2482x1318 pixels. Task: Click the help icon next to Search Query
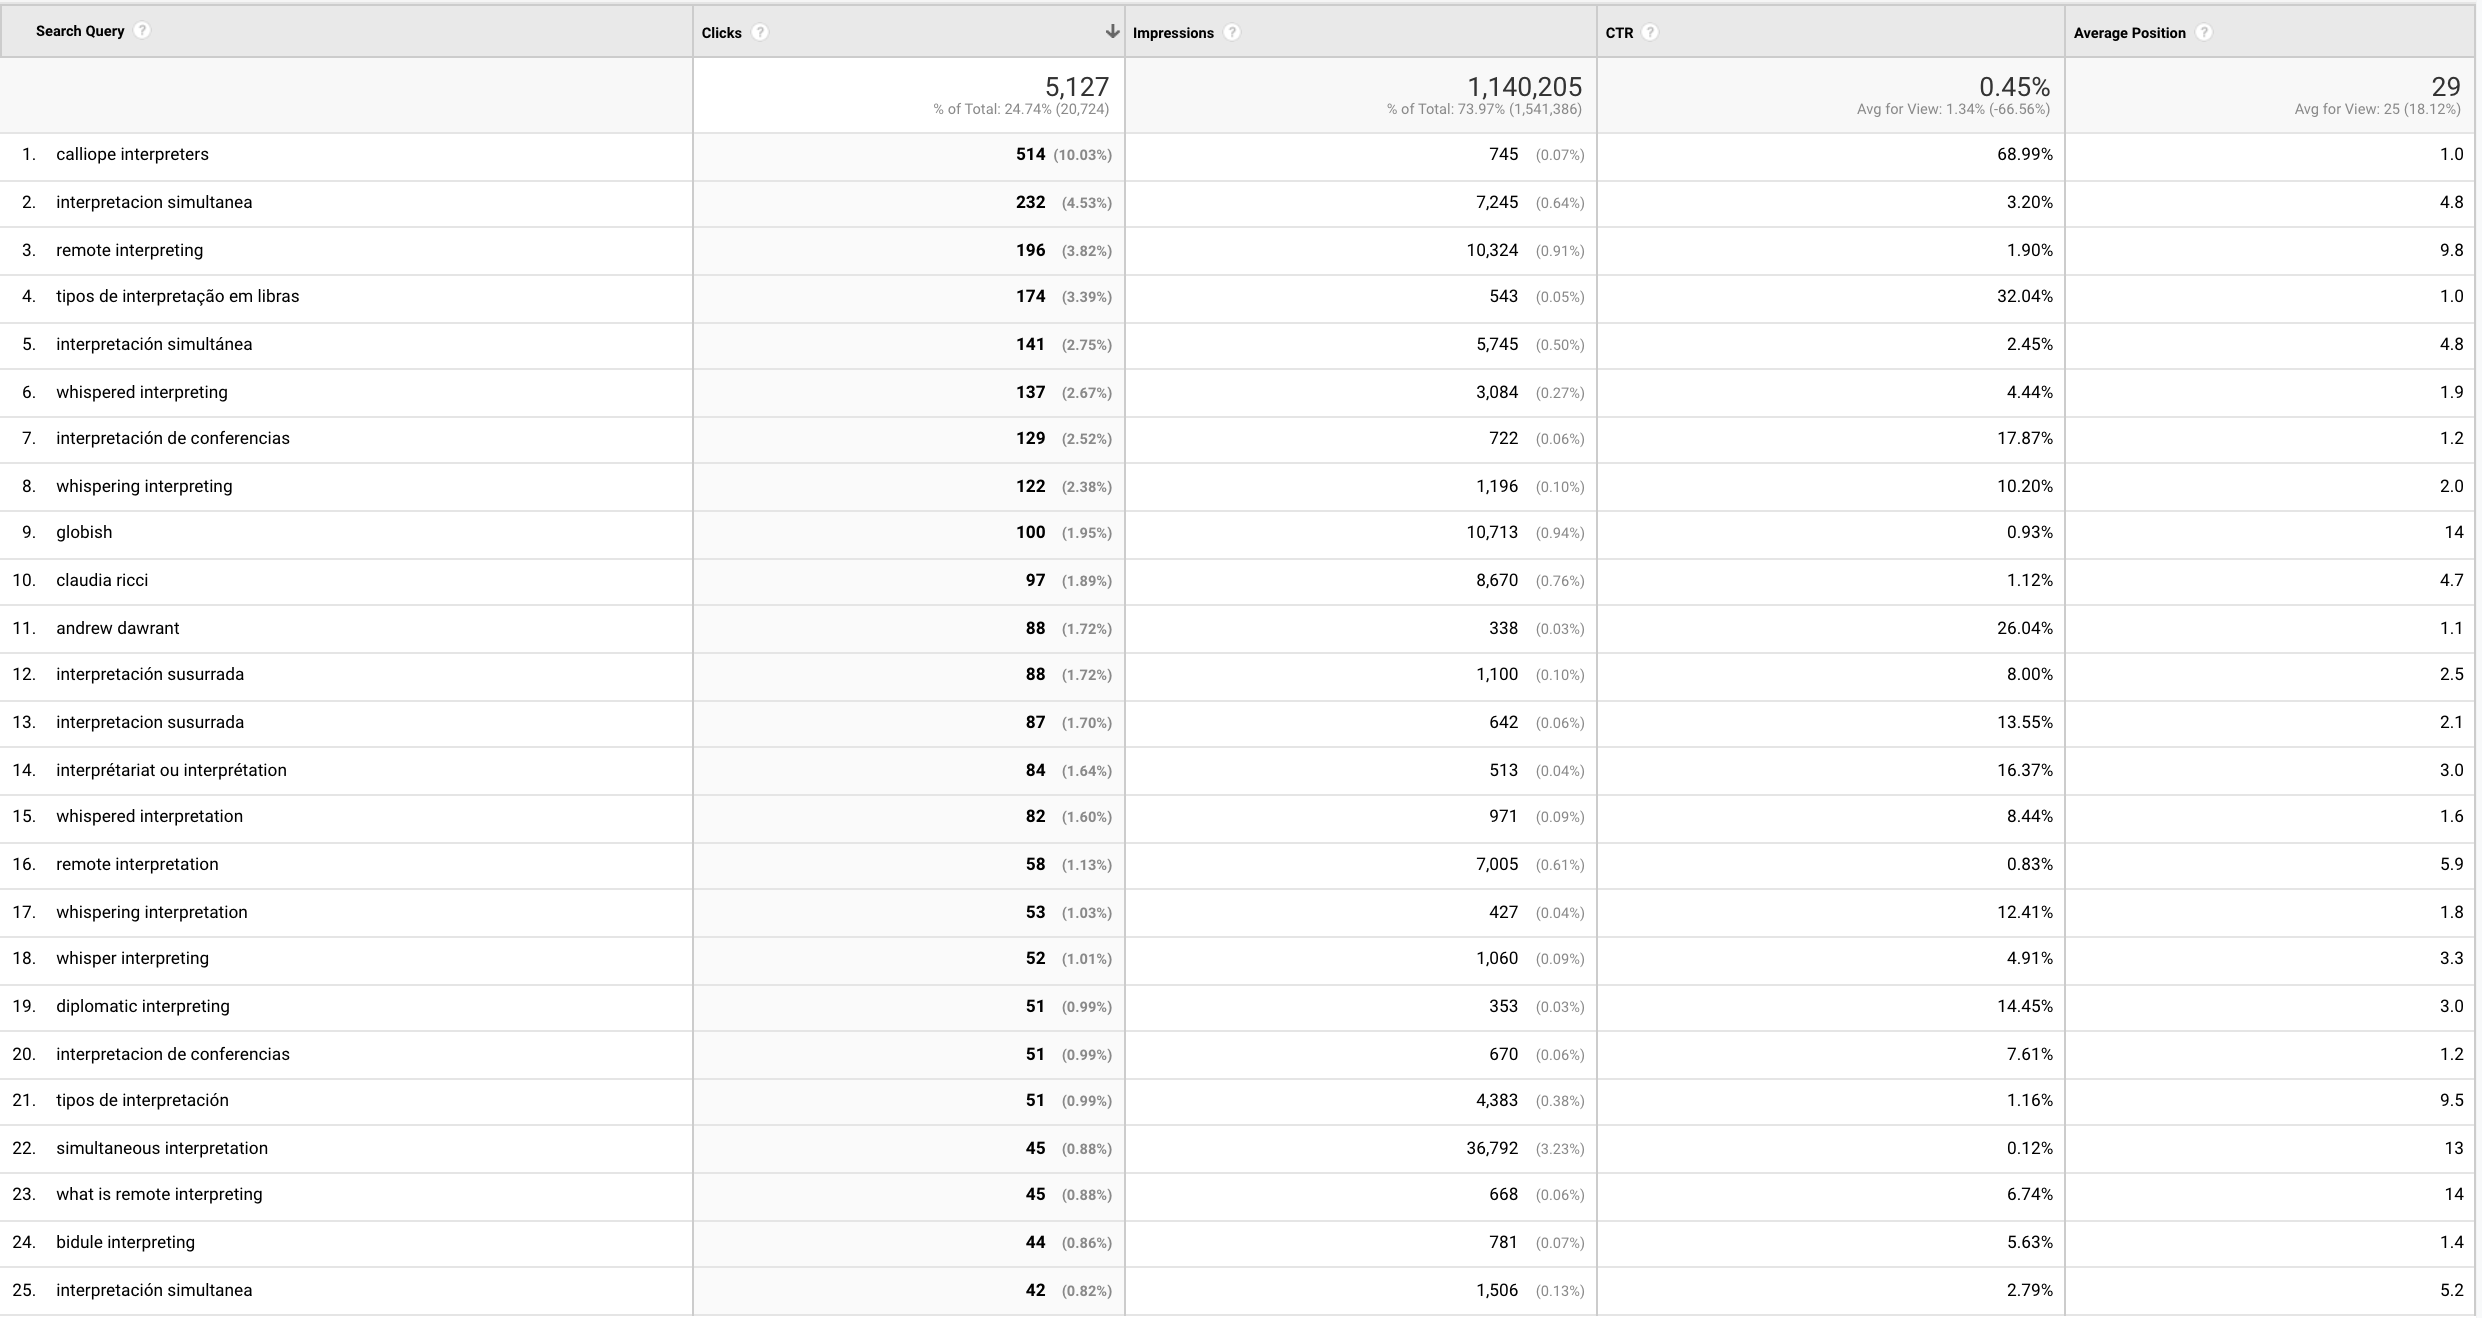point(142,30)
